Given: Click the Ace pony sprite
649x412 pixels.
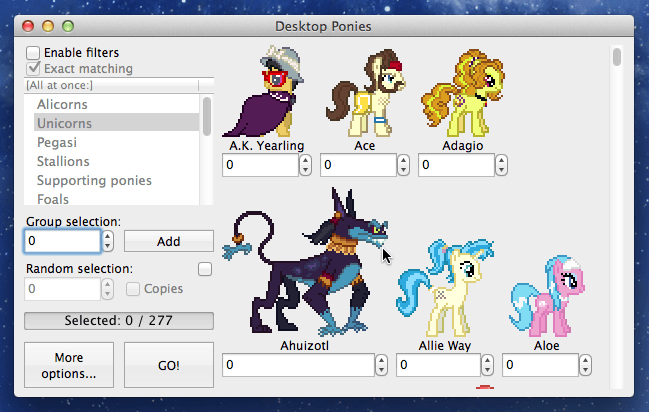Looking at the screenshot, I should click(365, 92).
